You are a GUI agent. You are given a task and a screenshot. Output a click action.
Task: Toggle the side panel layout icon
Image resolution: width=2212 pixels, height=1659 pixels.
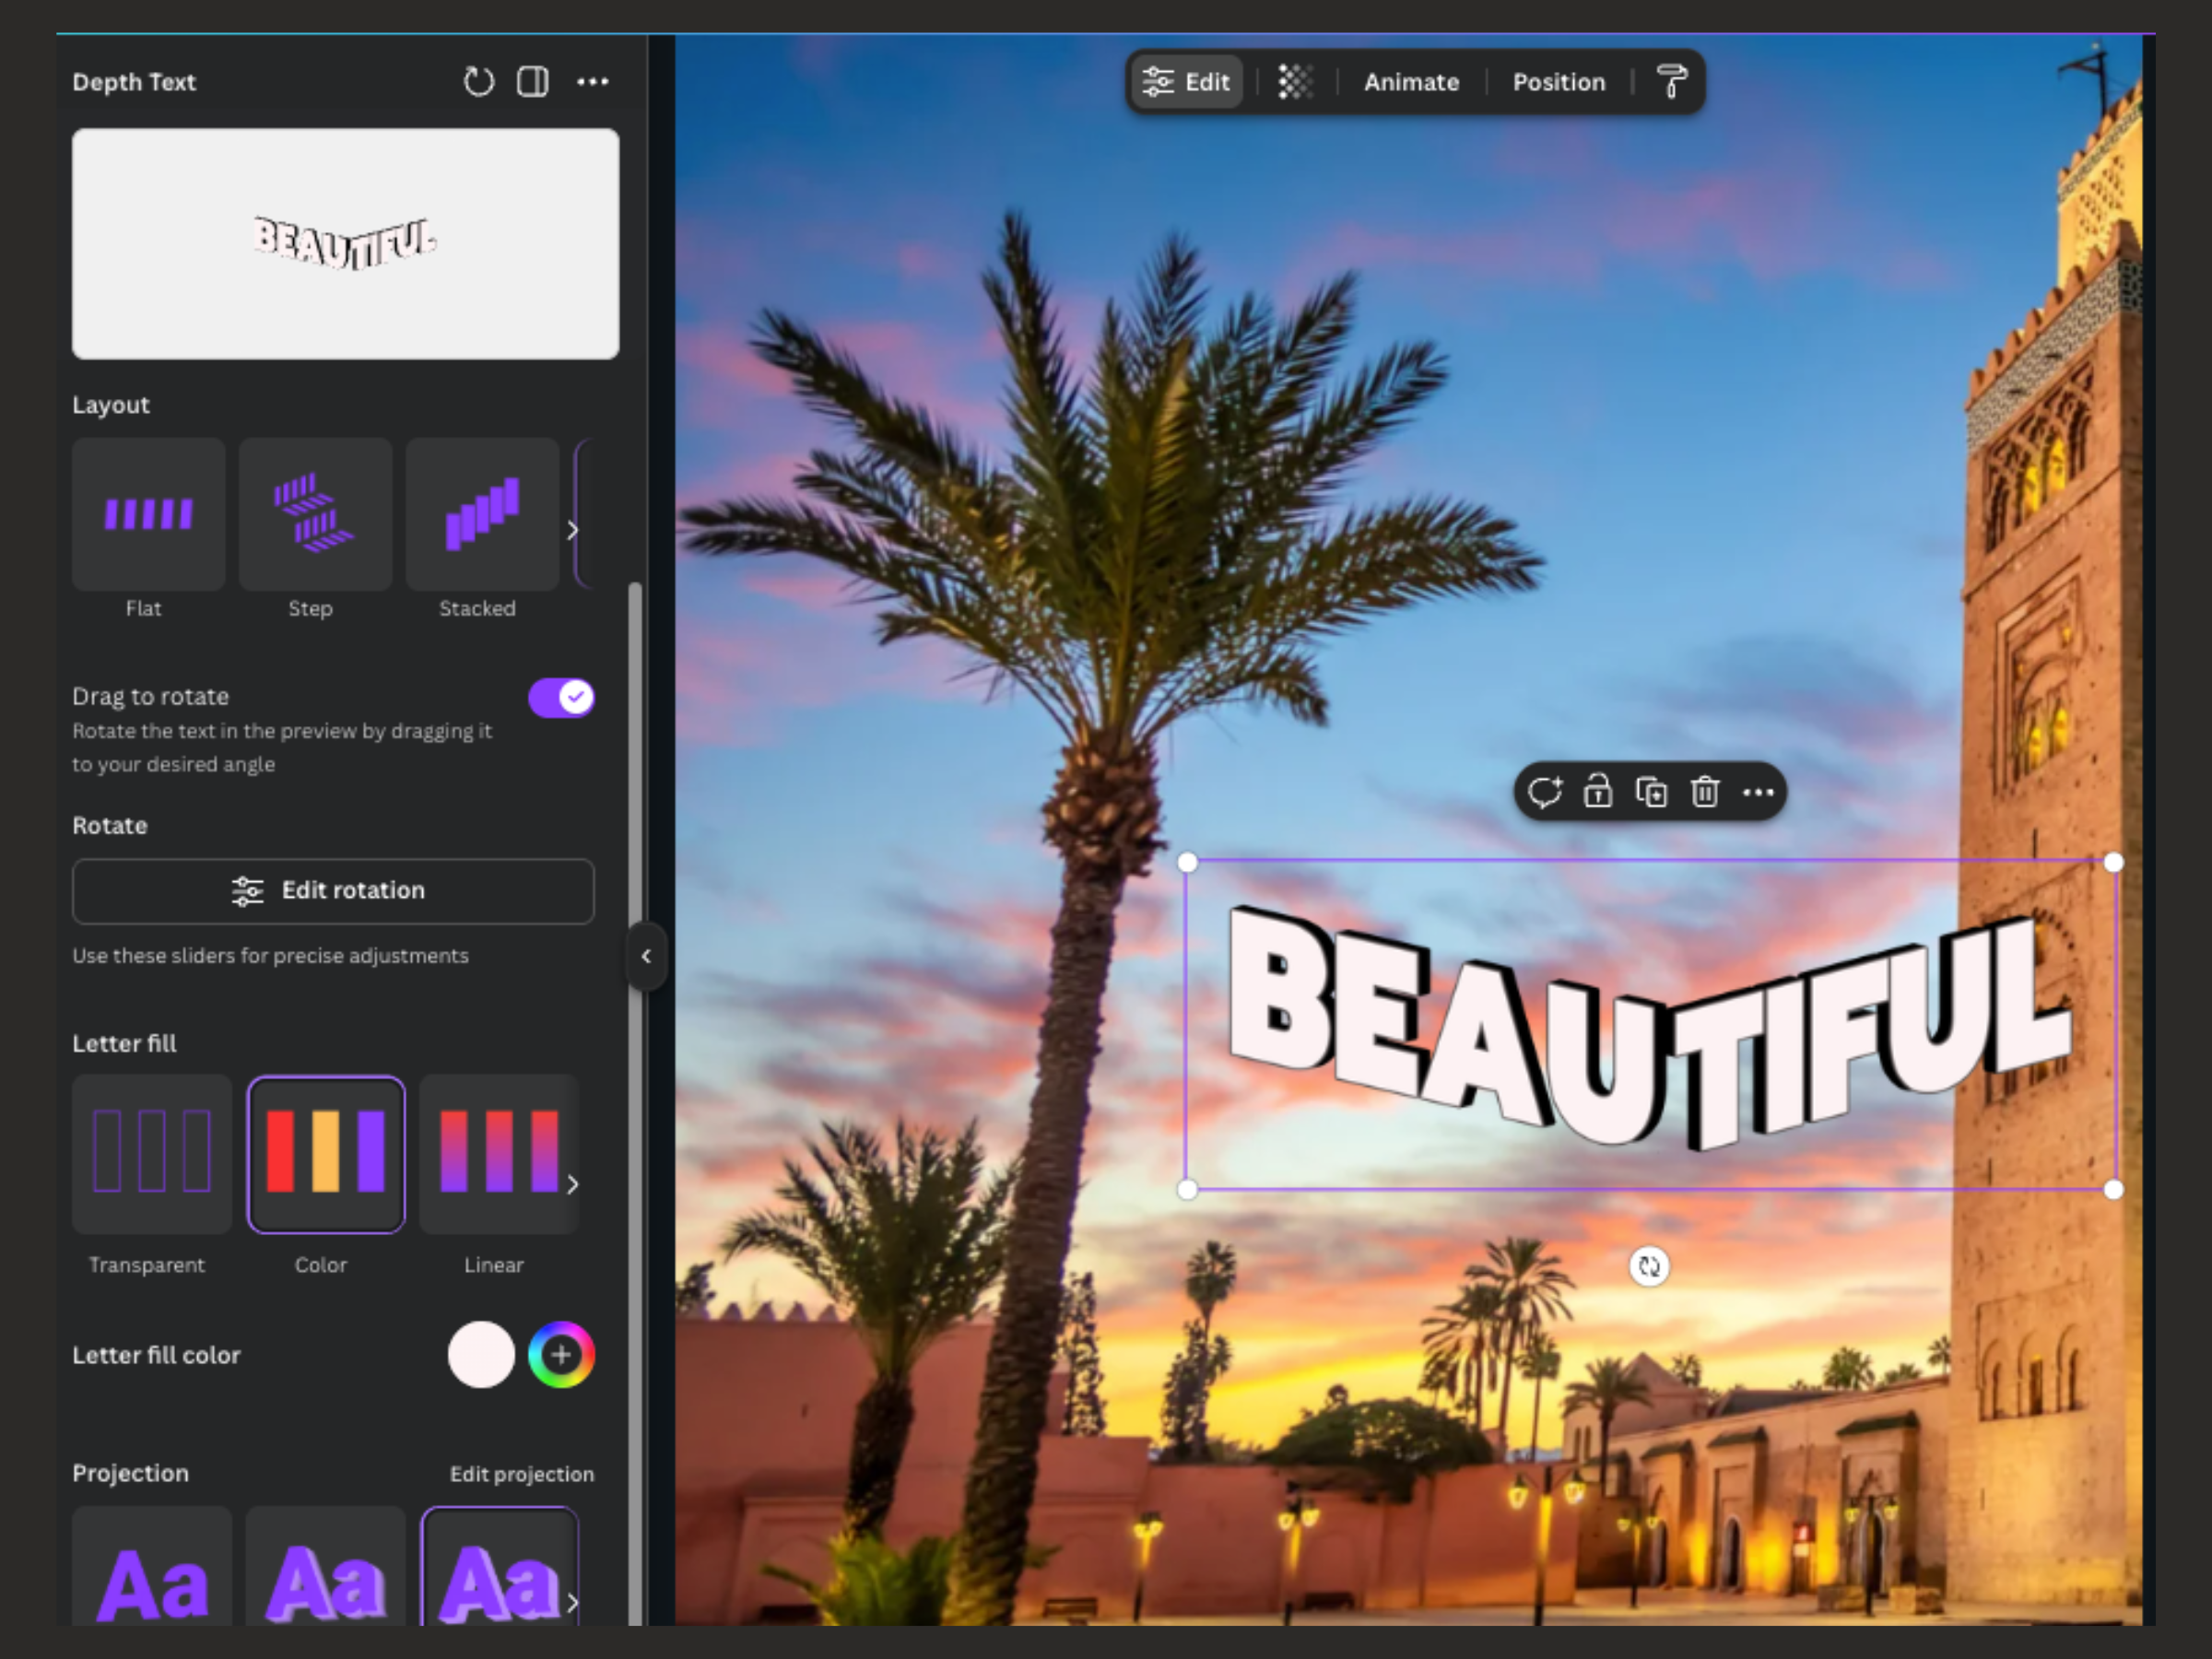pos(533,82)
